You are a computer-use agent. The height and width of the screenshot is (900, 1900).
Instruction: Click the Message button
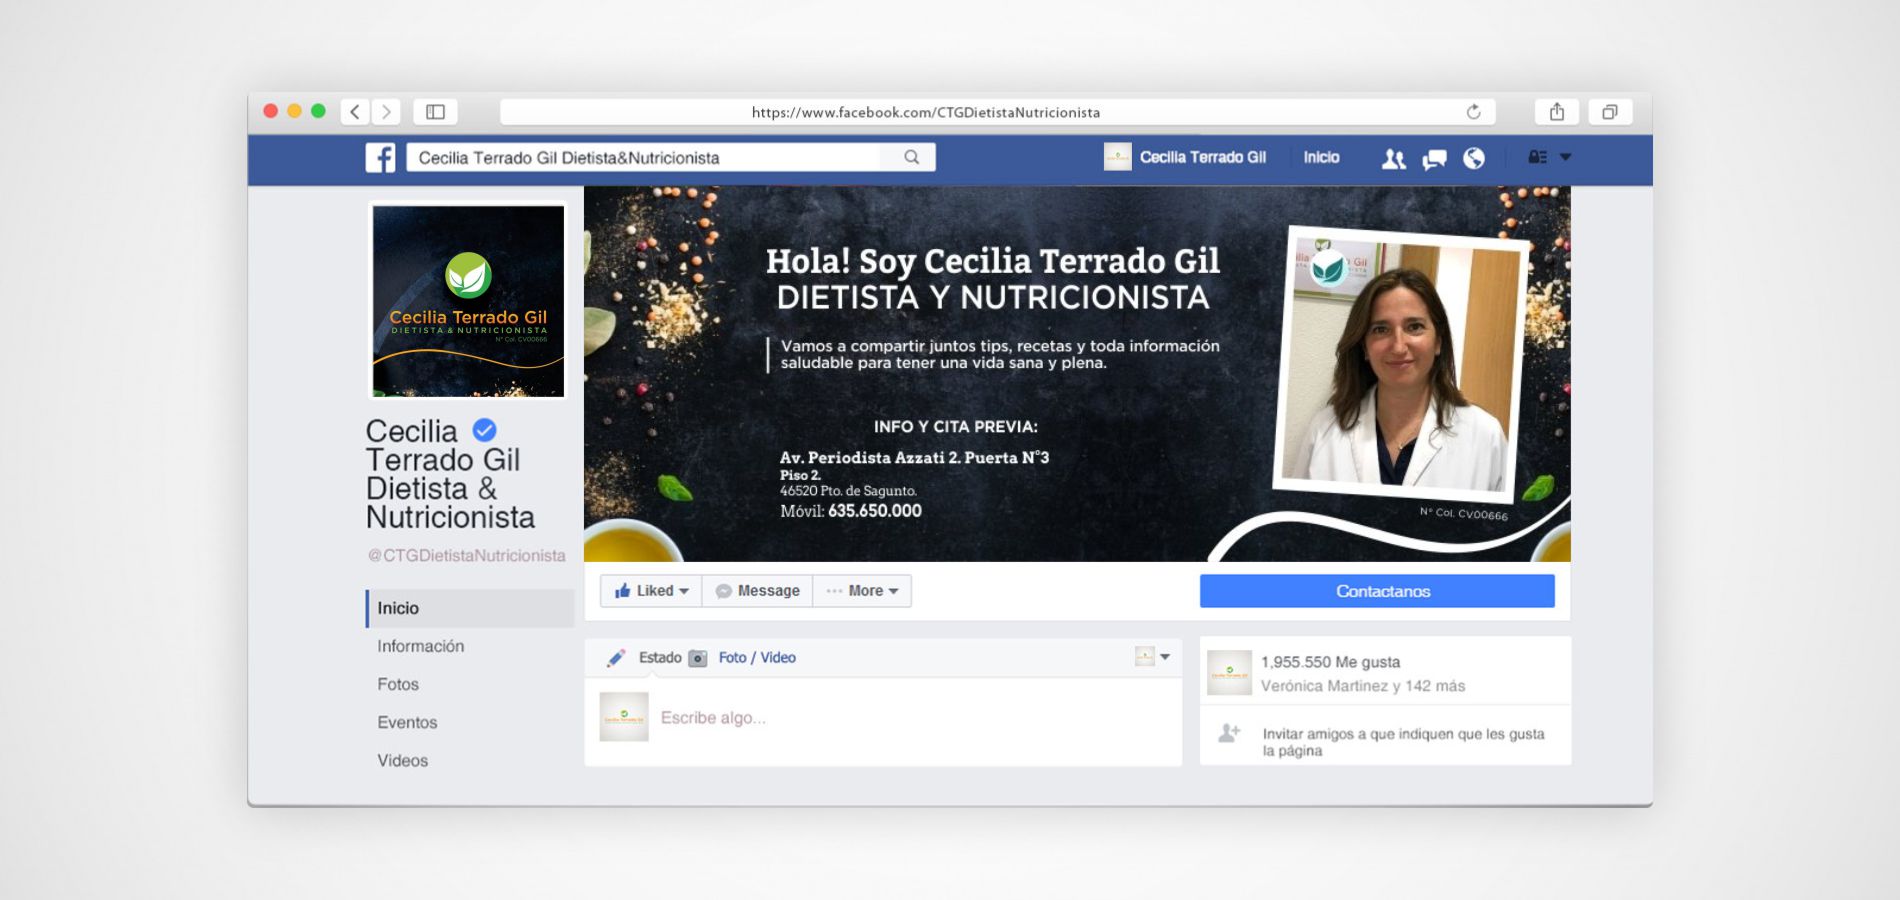757,591
